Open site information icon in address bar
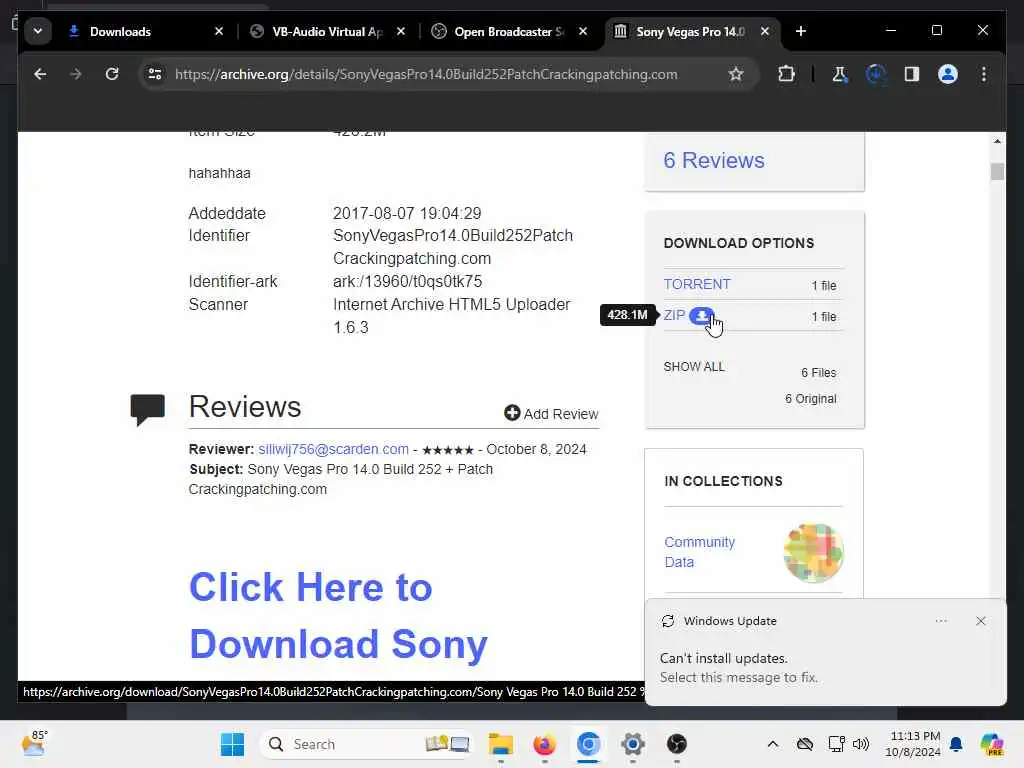 pyautogui.click(x=155, y=74)
